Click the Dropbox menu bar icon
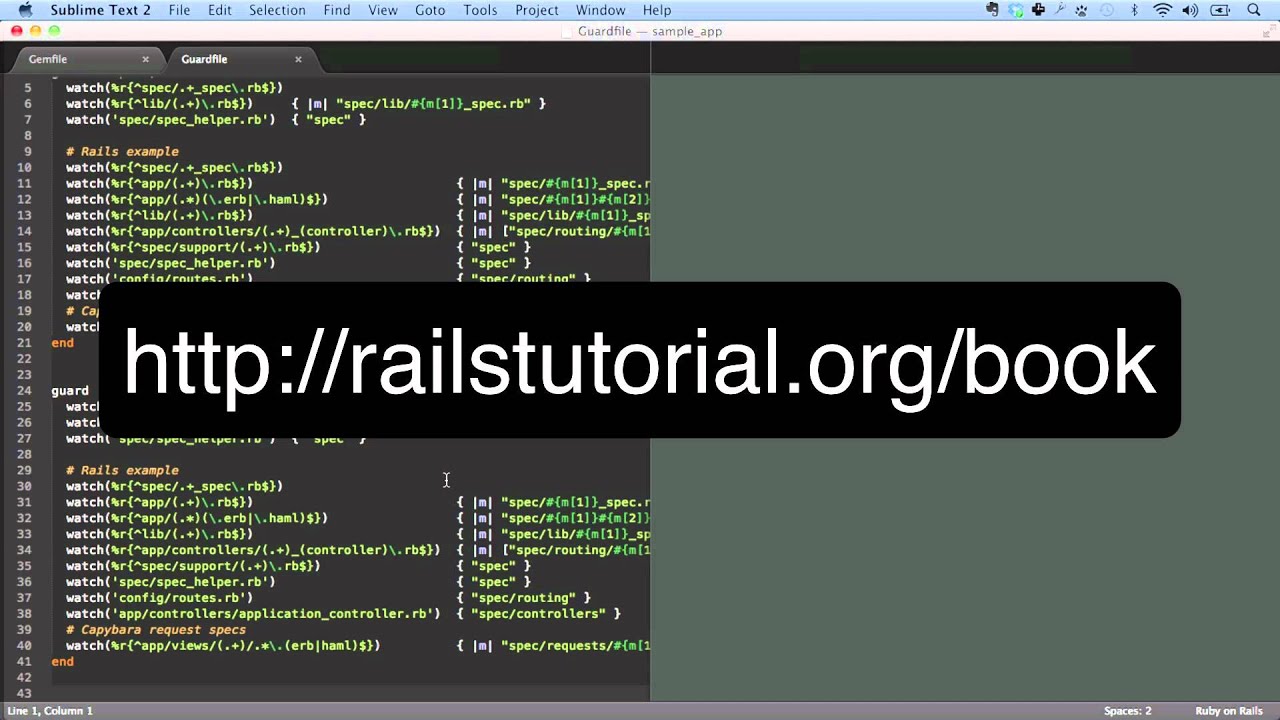The width and height of the screenshot is (1280, 720). (x=1016, y=10)
